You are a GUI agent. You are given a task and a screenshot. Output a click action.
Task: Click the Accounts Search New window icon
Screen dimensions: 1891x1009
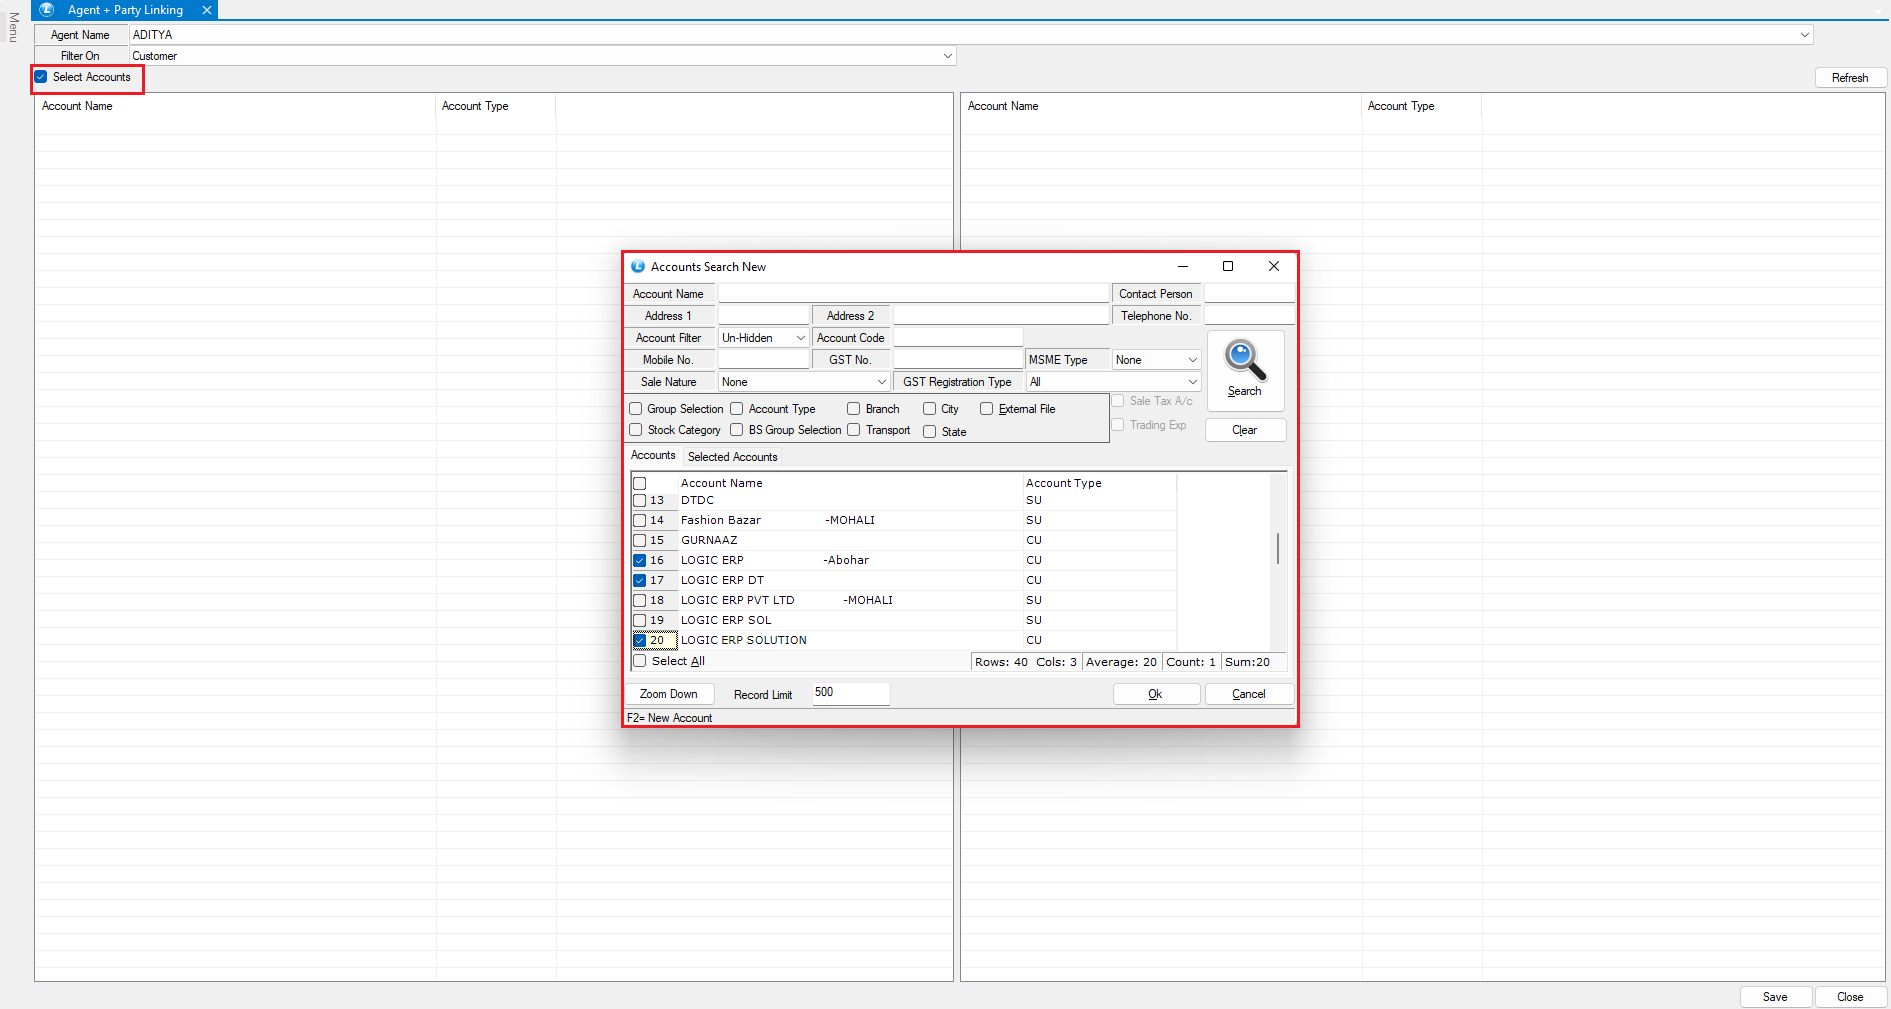638,267
